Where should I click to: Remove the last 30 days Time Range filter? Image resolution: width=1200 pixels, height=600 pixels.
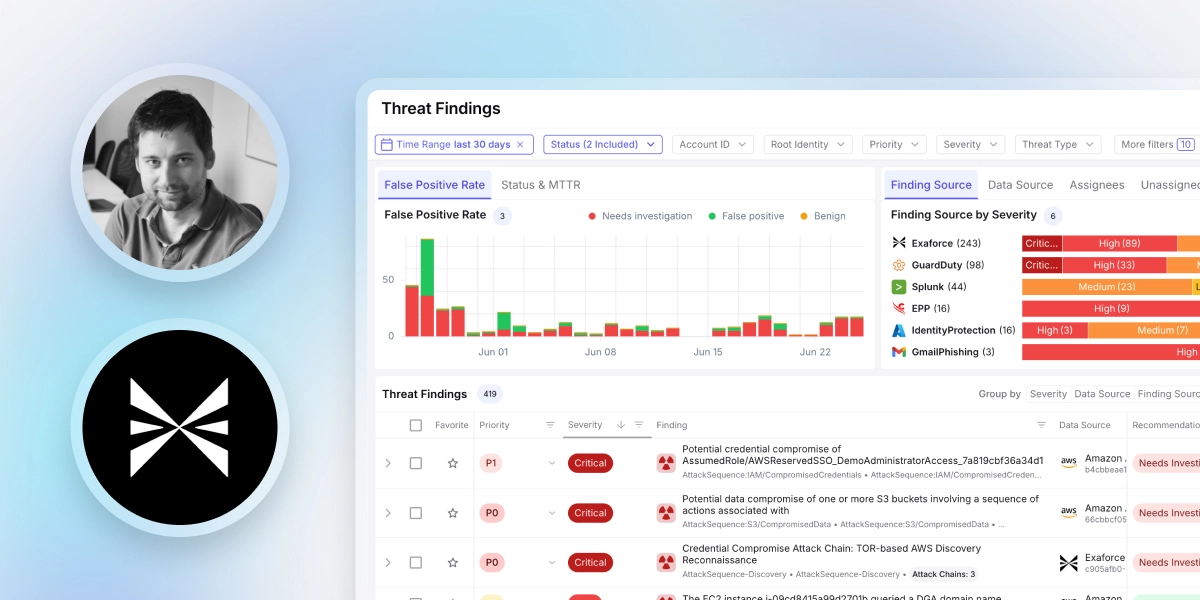(519, 144)
